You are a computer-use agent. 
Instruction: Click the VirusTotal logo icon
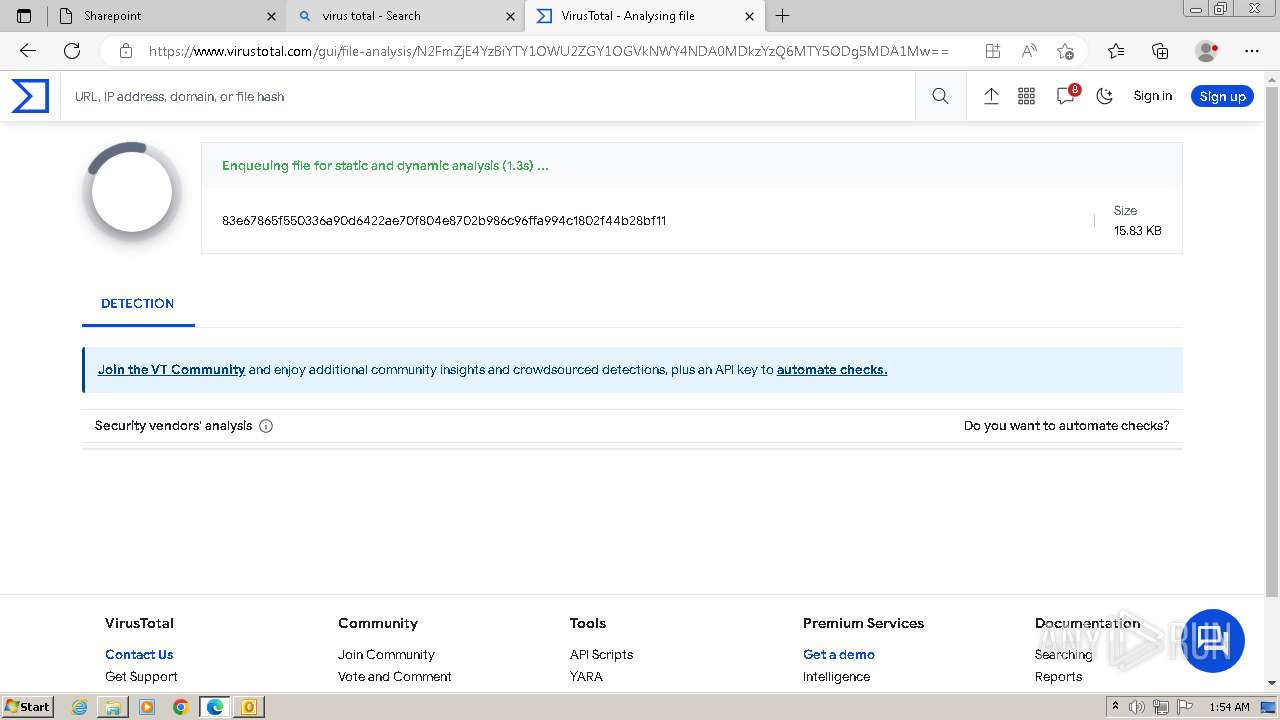[30, 96]
